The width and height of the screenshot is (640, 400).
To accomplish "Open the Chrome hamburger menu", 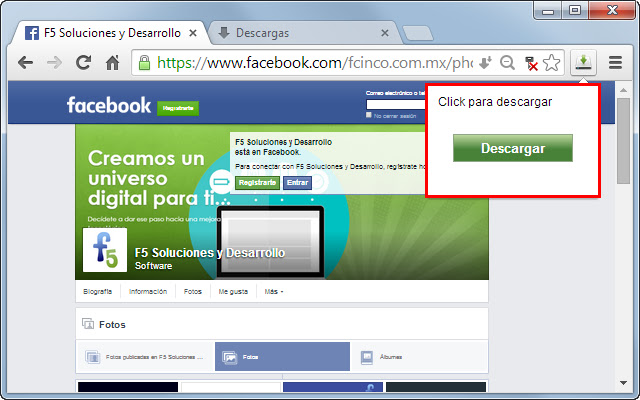I will pyautogui.click(x=615, y=62).
